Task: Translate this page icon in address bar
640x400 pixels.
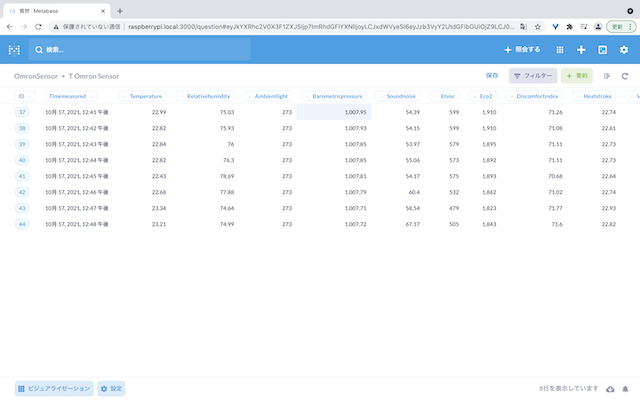Action: click(523, 27)
